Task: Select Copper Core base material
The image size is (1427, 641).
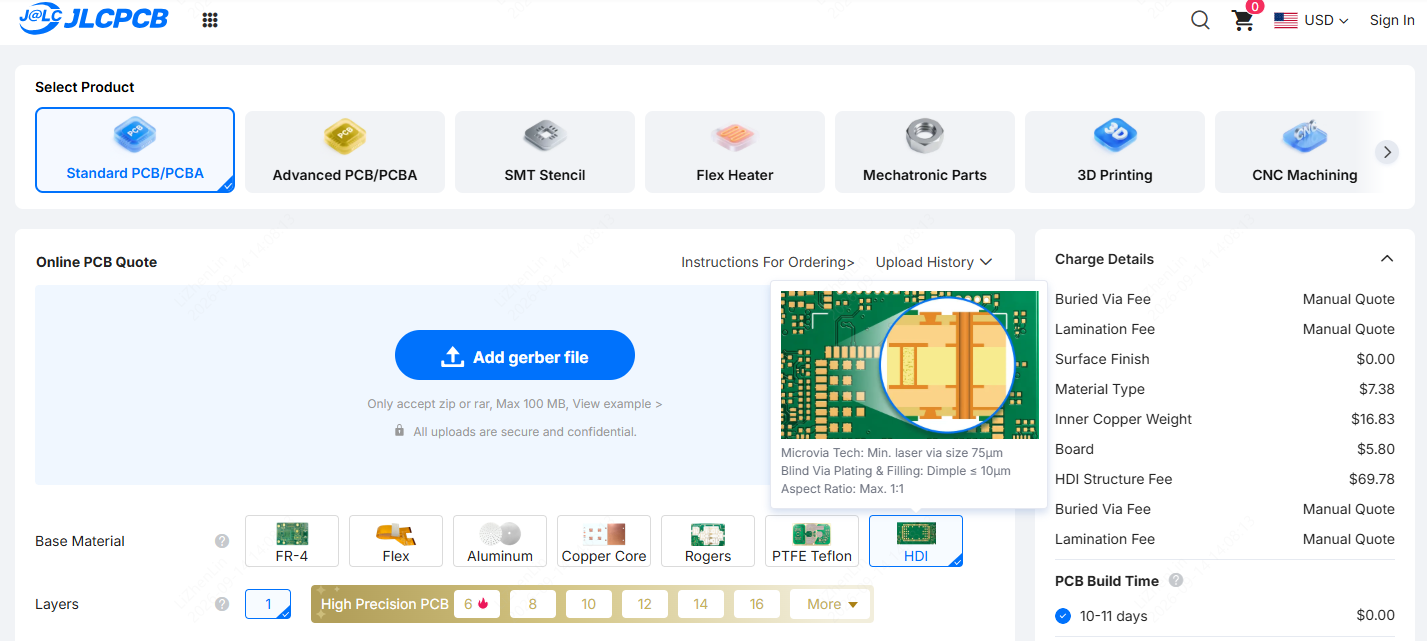Action: click(604, 541)
